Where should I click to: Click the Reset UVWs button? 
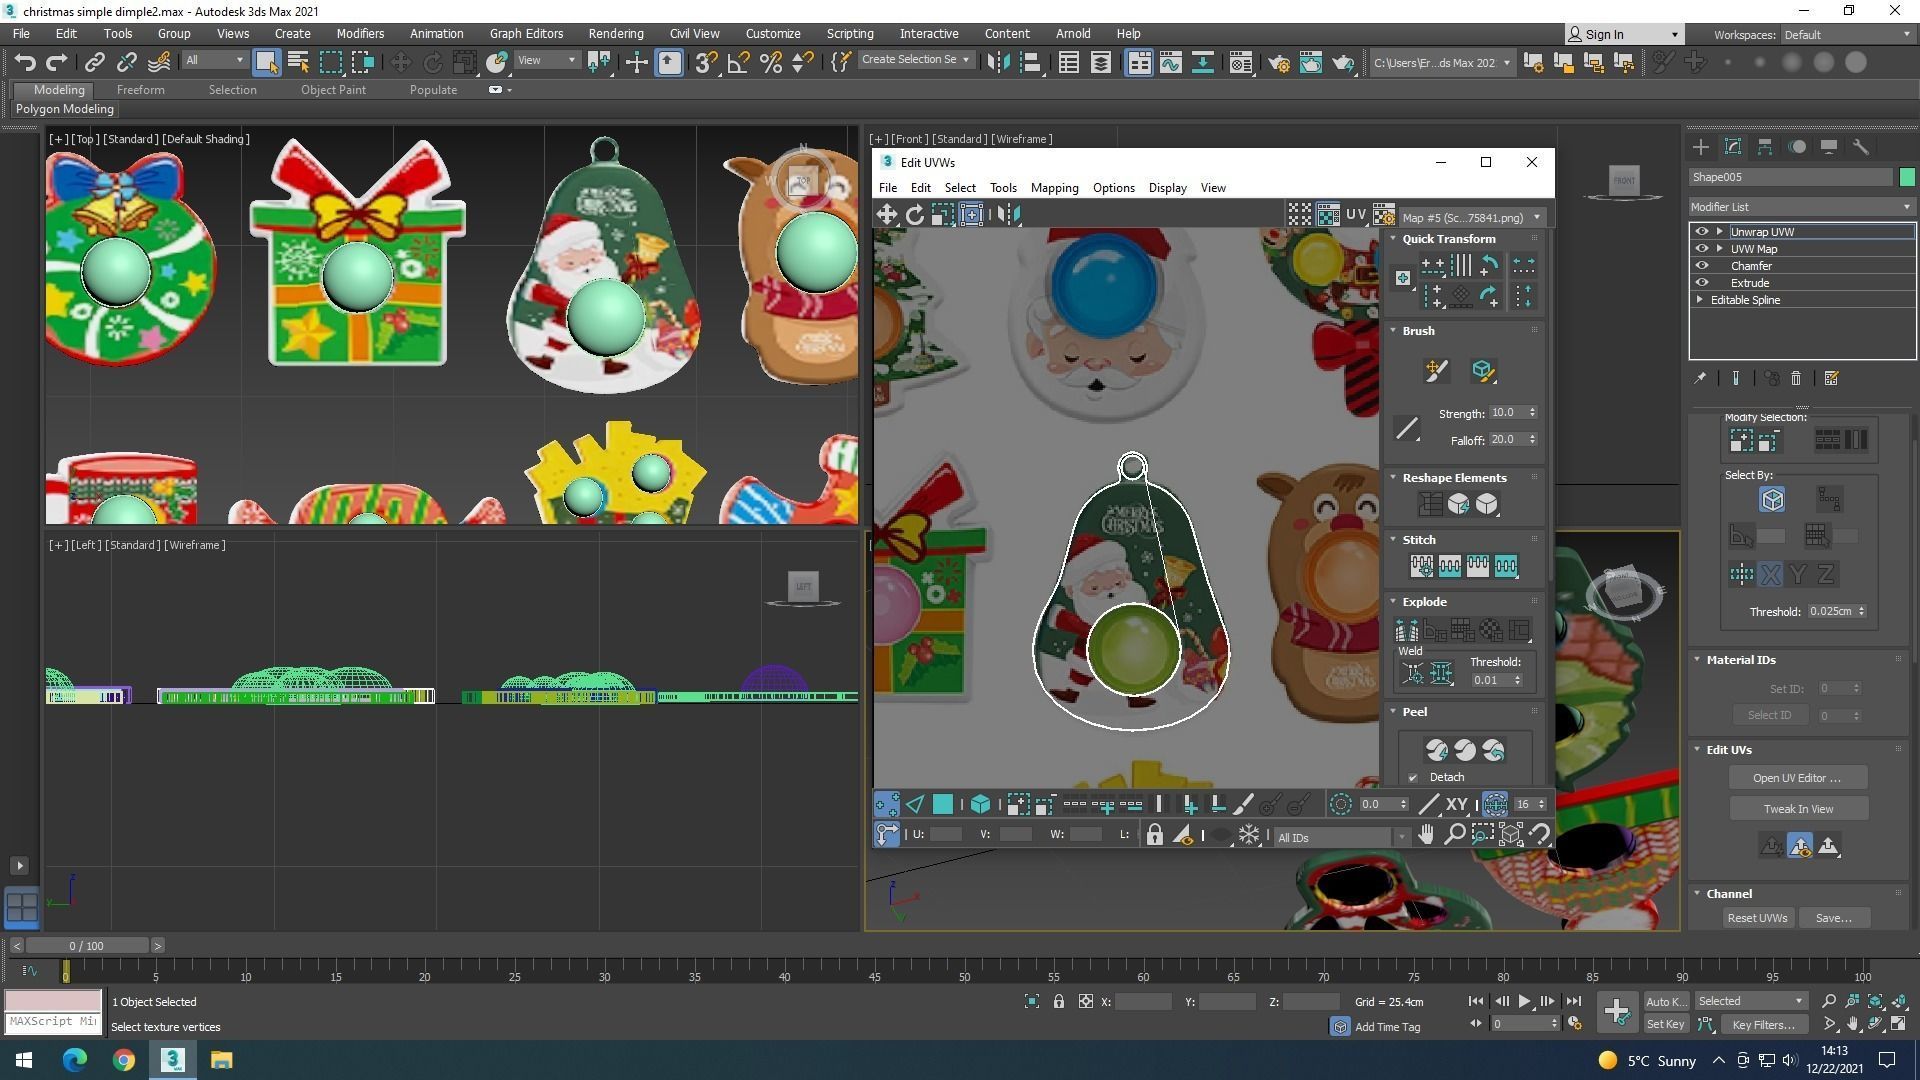pos(1757,918)
